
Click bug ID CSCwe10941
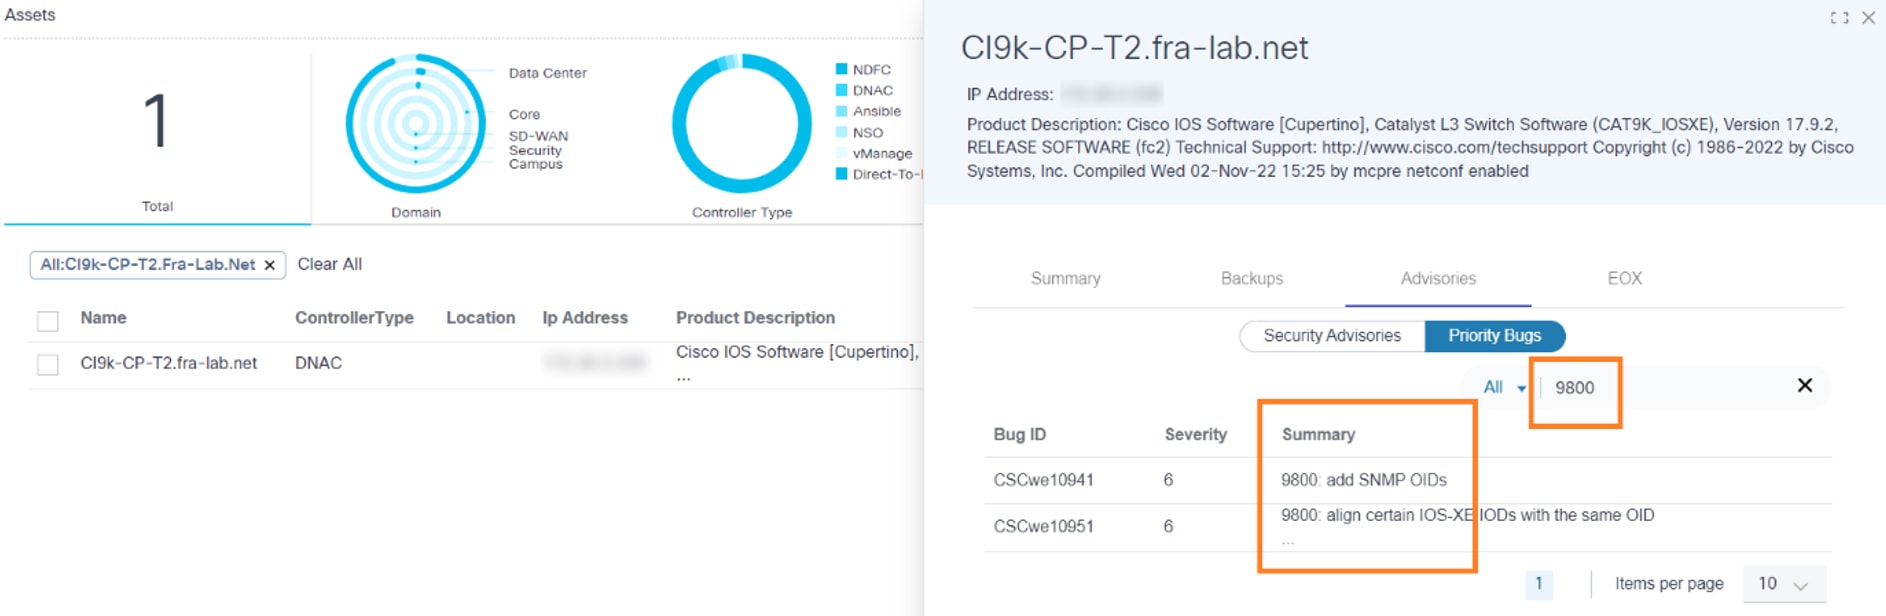click(x=1043, y=480)
